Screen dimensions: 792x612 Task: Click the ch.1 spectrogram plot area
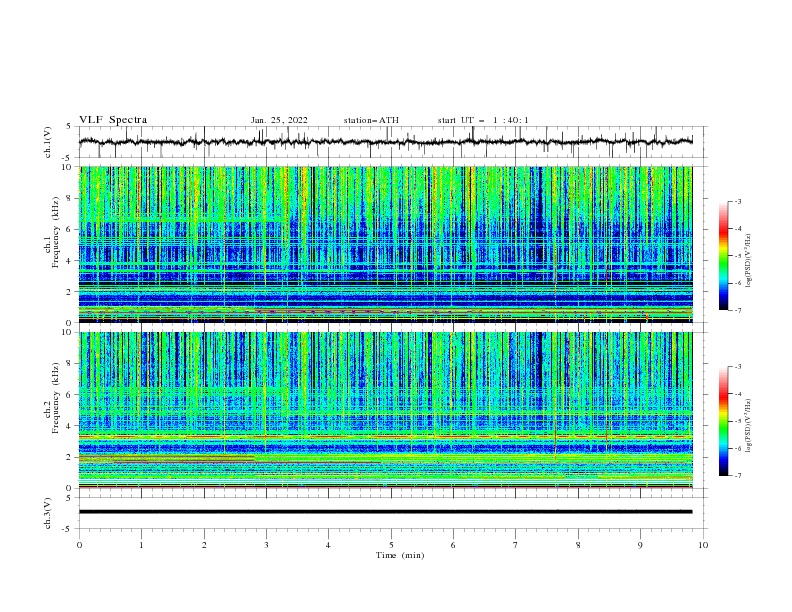click(386, 244)
